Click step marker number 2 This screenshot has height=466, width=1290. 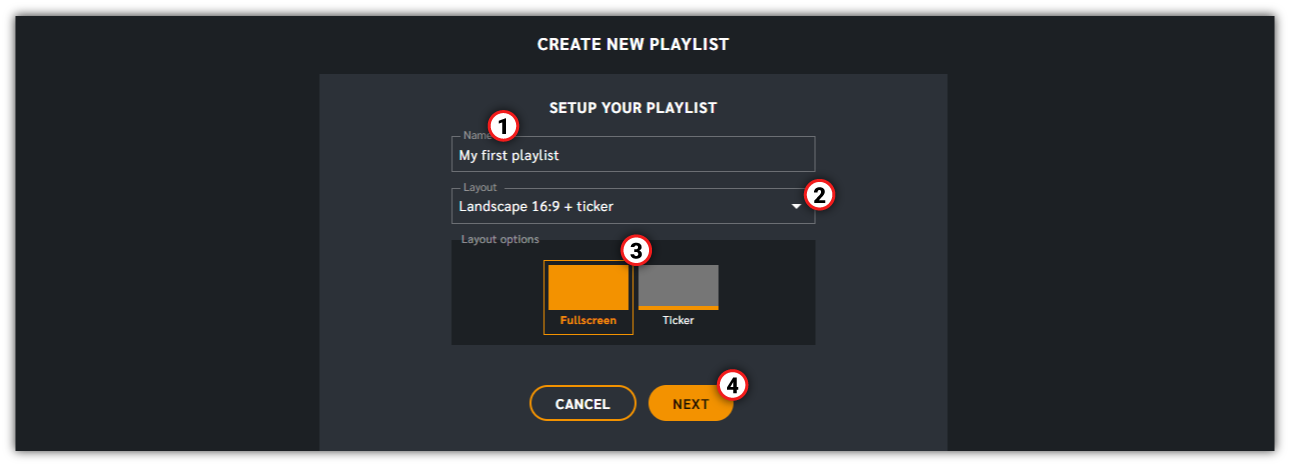pyautogui.click(x=819, y=195)
